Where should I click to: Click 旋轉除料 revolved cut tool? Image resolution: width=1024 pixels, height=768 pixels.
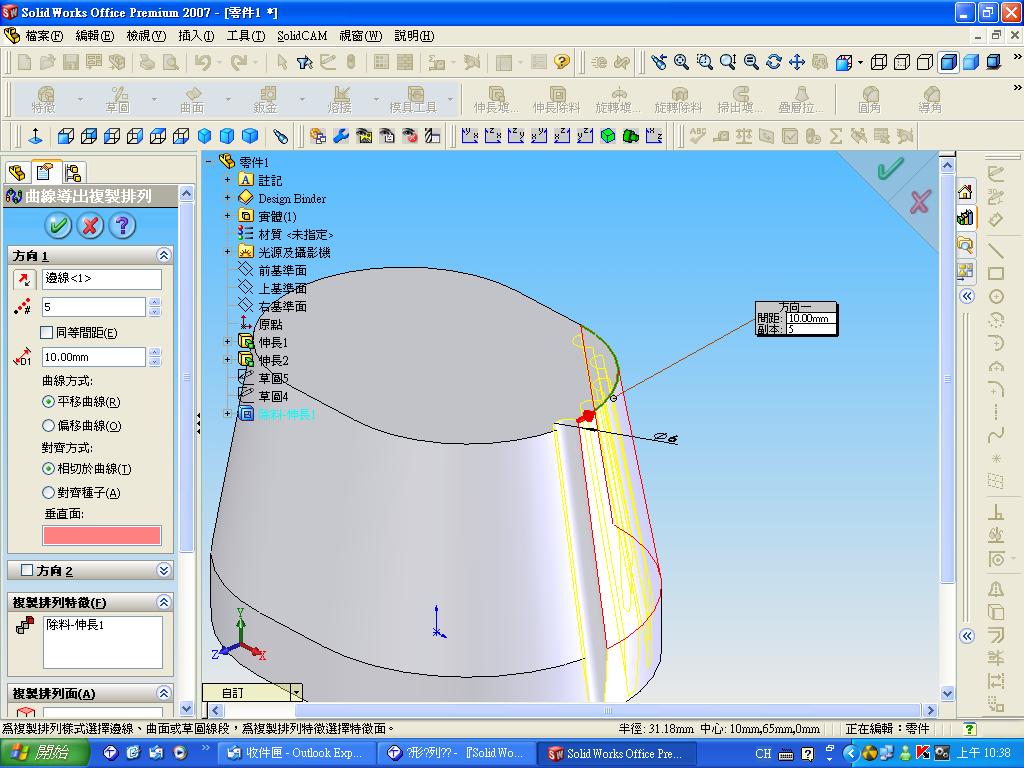pyautogui.click(x=678, y=99)
